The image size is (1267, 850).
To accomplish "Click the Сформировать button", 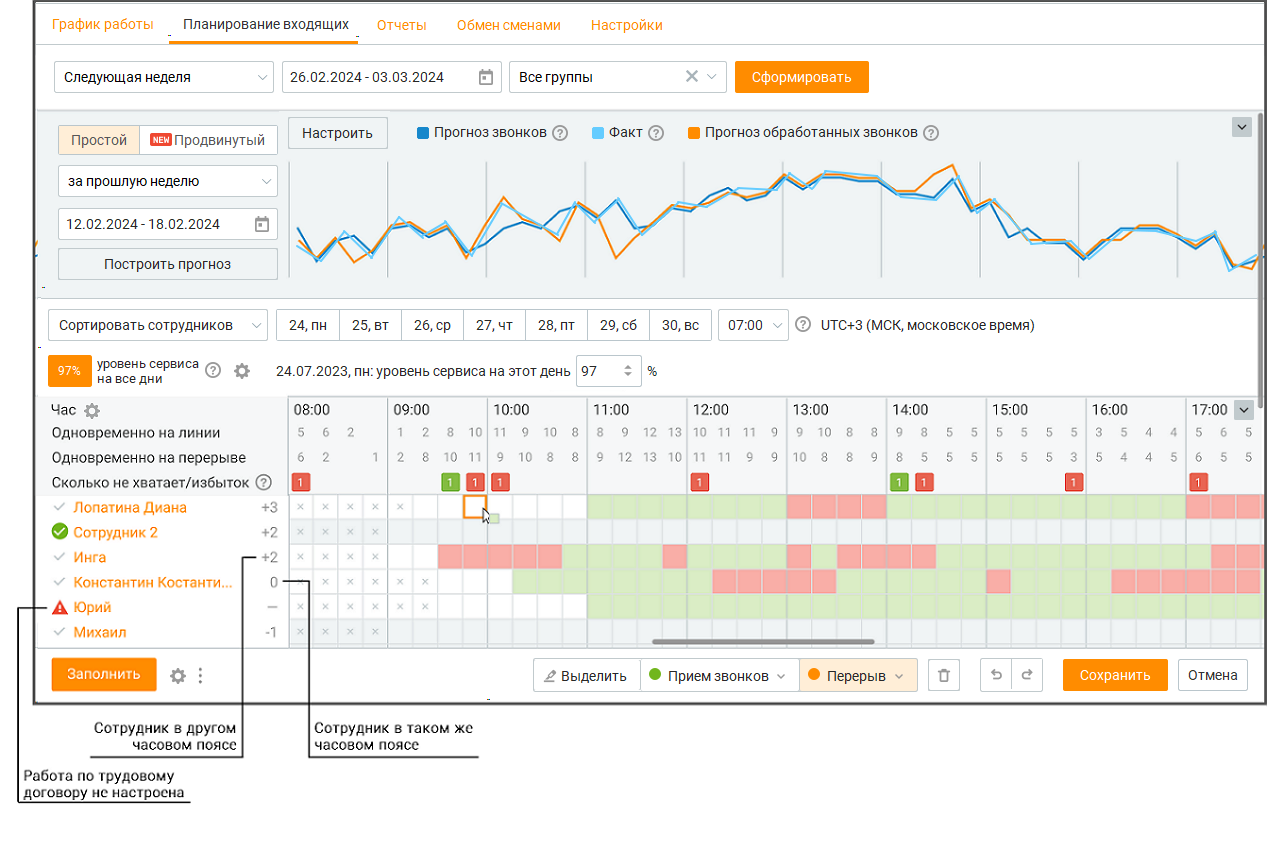I will [x=802, y=77].
